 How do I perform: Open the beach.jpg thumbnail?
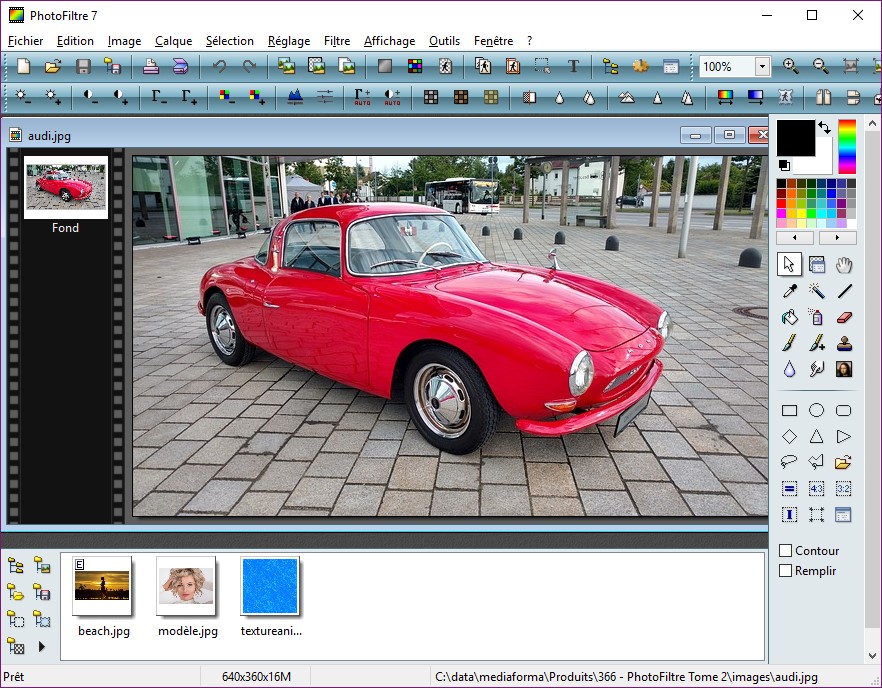pos(102,585)
